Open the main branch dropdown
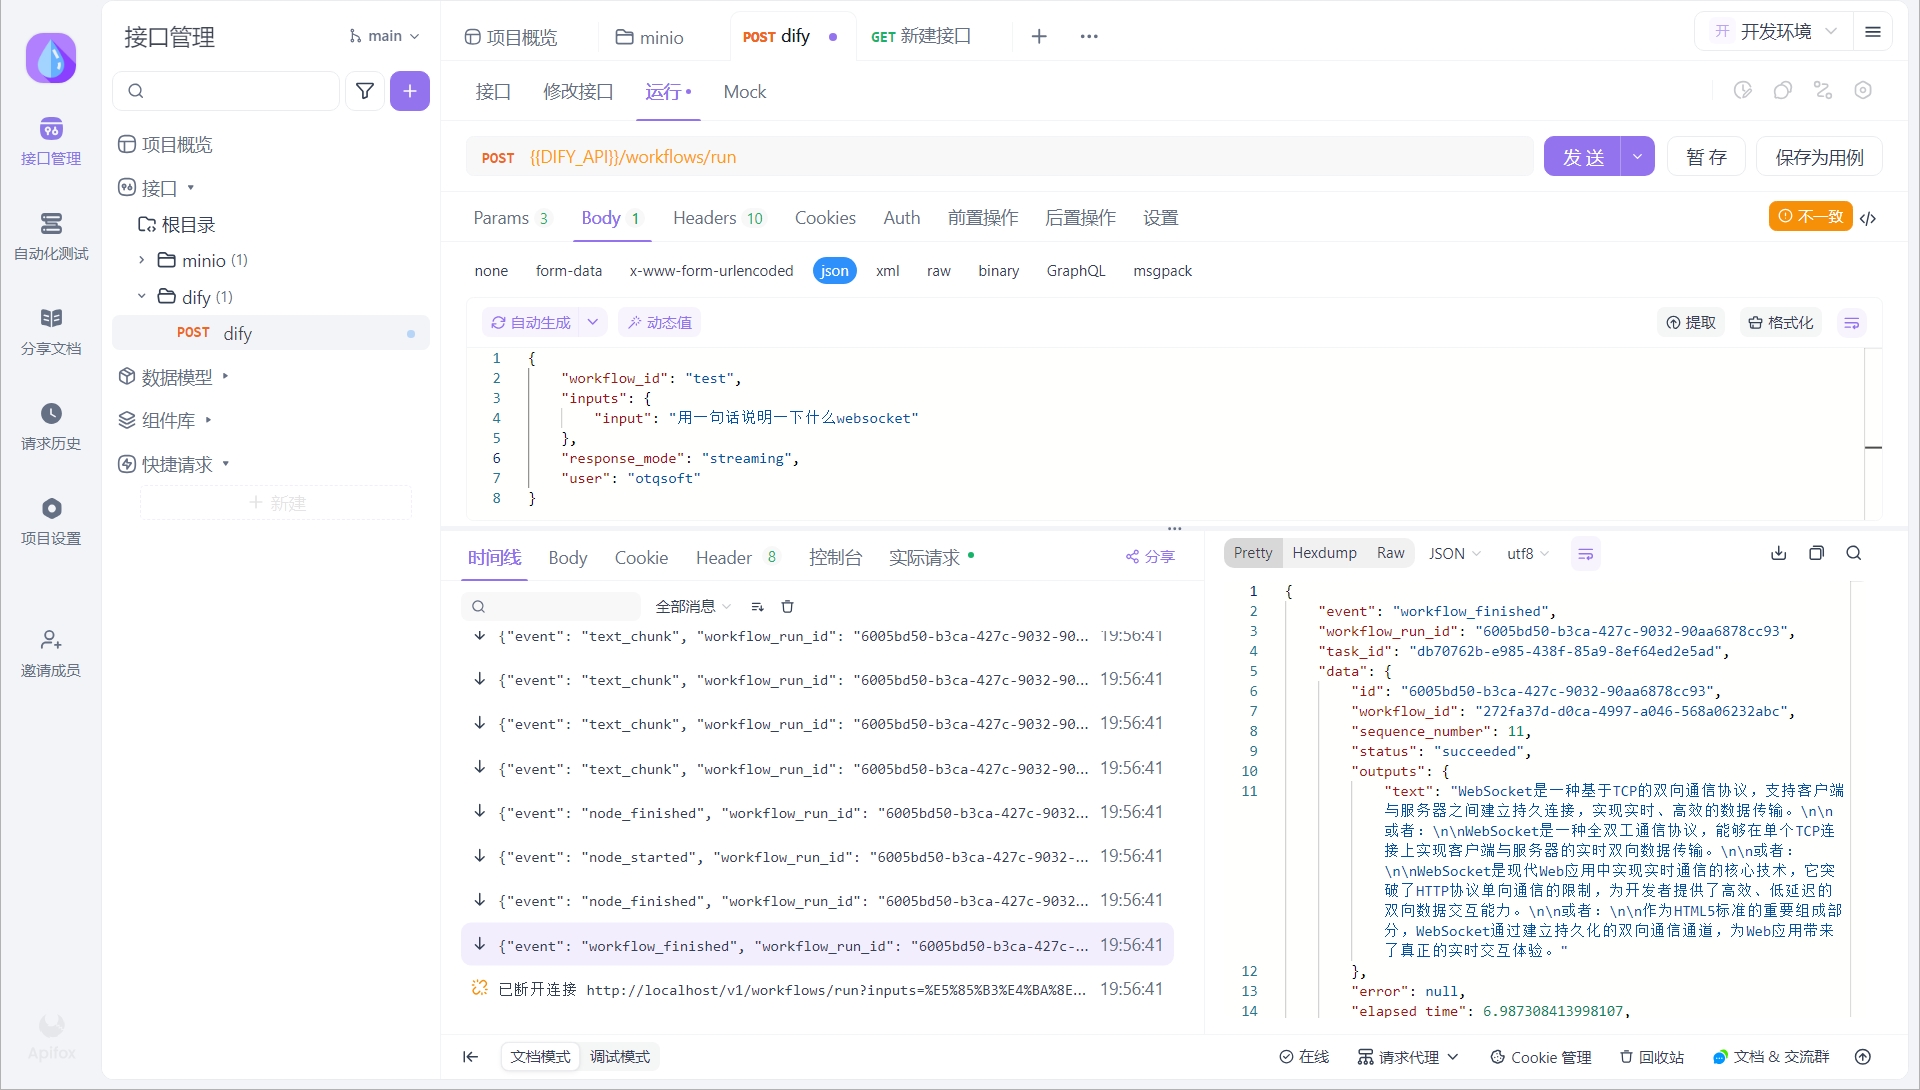This screenshot has height=1090, width=1920. click(384, 36)
